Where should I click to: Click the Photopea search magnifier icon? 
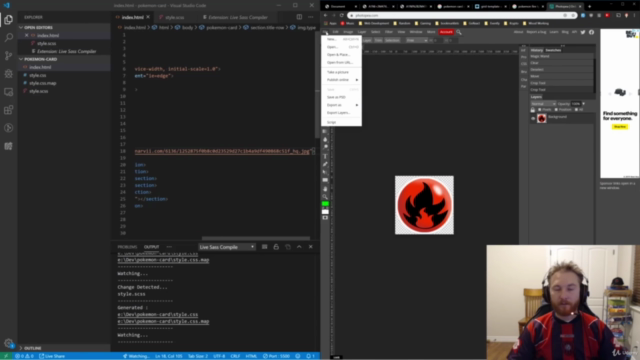(x=459, y=32)
